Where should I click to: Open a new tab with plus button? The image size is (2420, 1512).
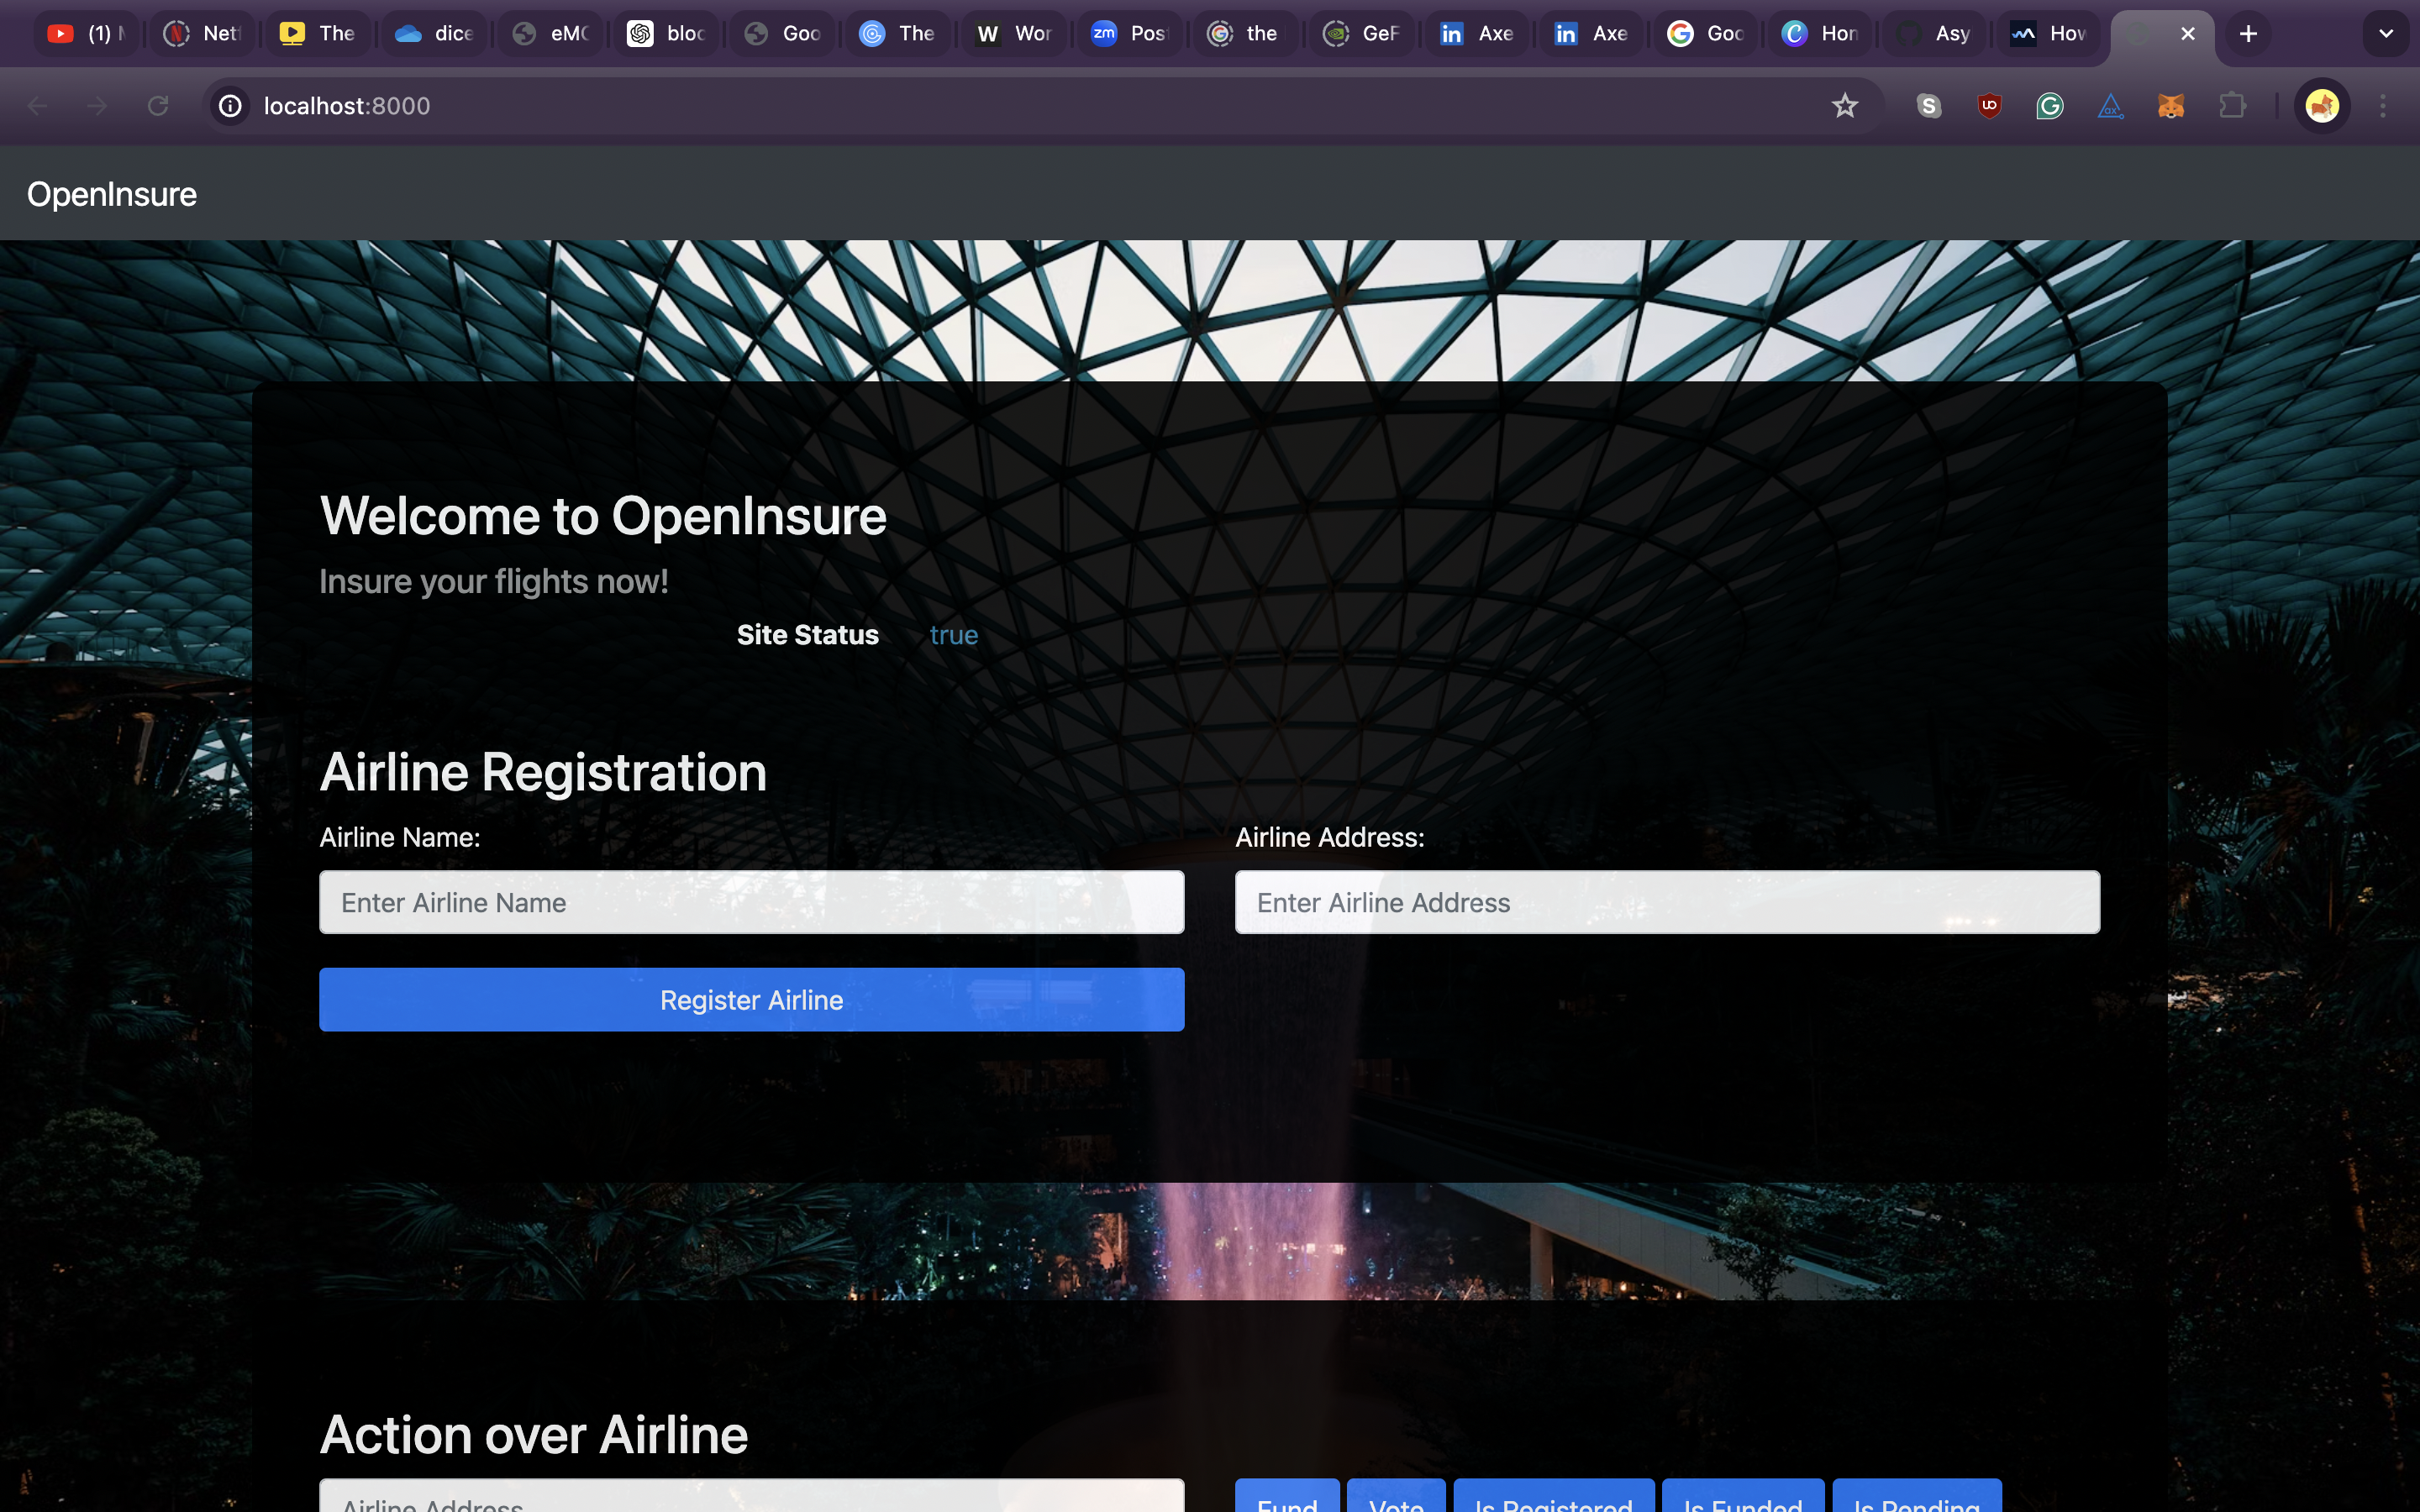point(2248,34)
